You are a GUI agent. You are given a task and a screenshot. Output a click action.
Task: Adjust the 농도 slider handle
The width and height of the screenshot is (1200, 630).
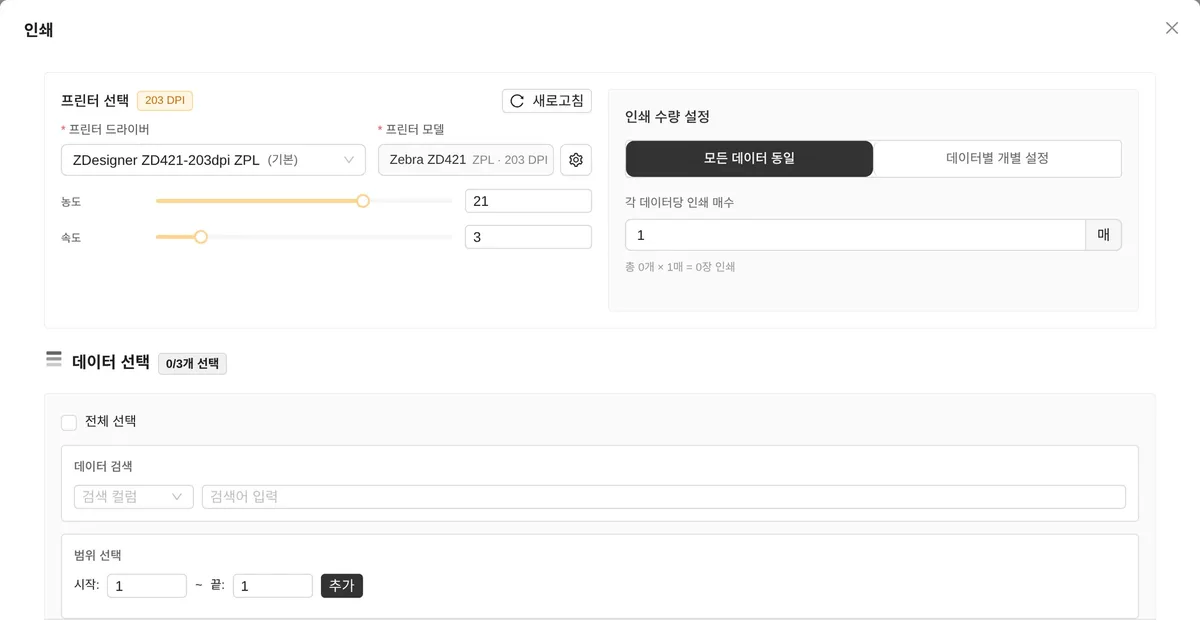pos(363,201)
